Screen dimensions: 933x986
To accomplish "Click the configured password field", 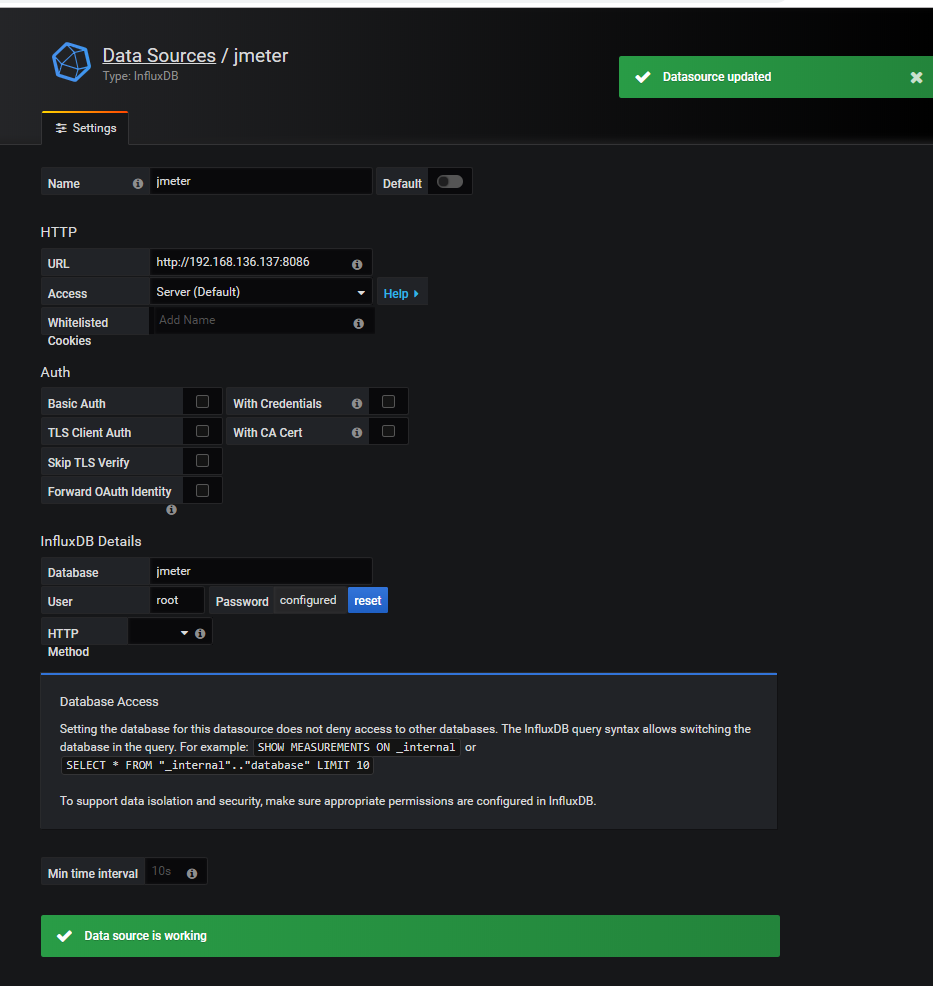I will click(x=309, y=601).
